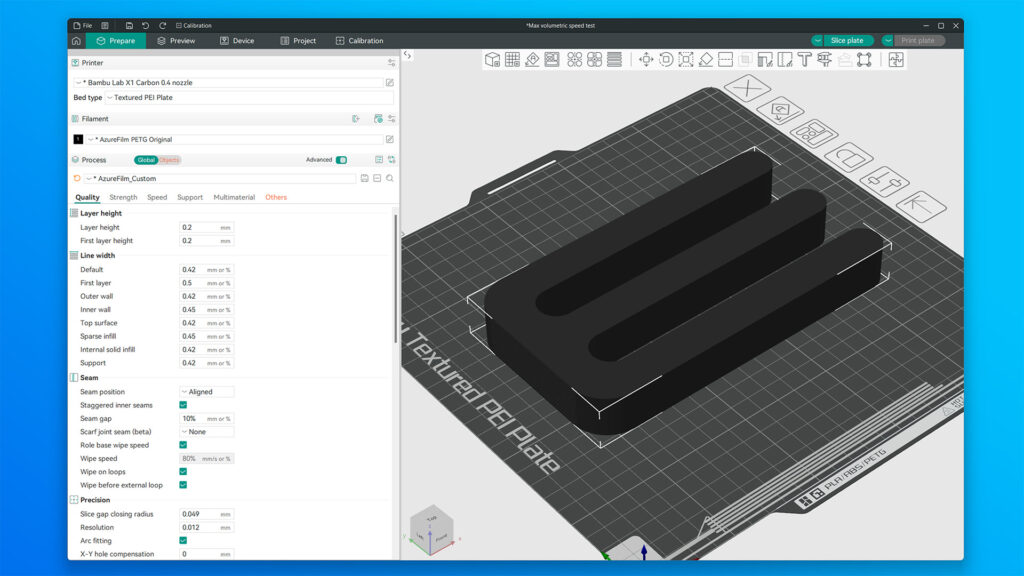Click the Add model cube icon

(x=492, y=60)
